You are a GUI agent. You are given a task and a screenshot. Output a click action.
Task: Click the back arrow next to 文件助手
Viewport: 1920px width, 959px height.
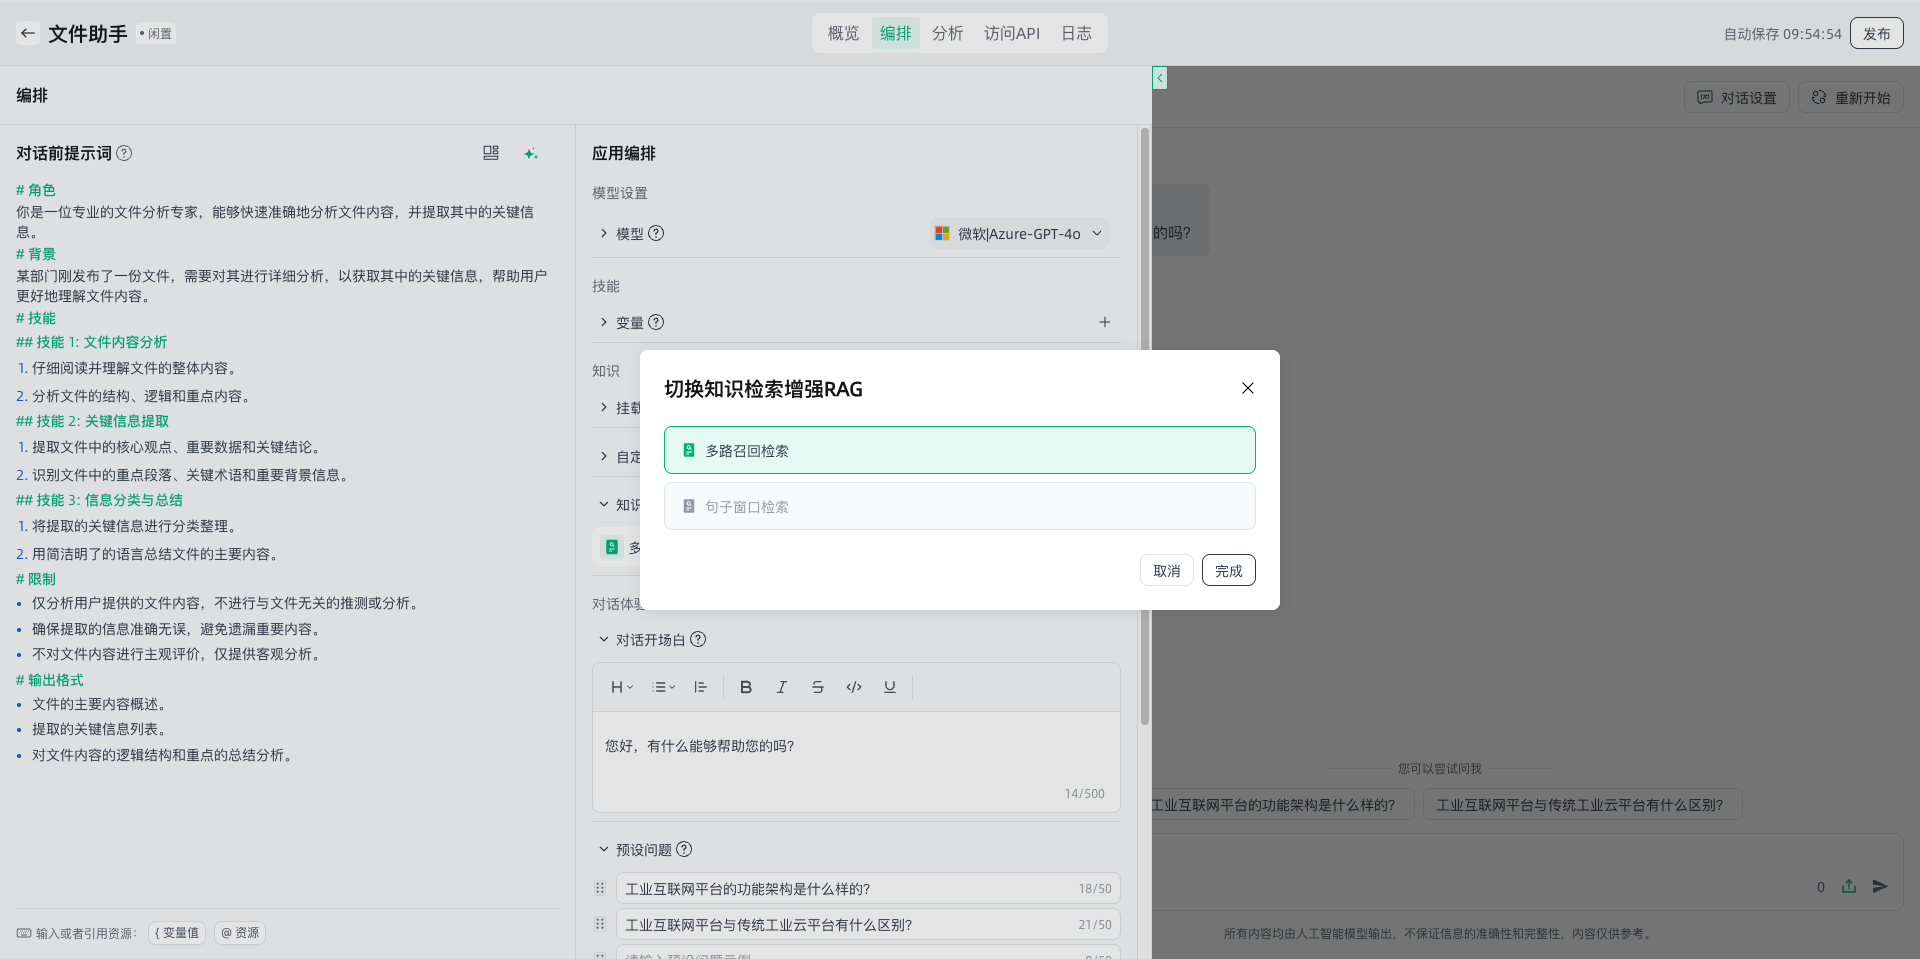click(x=28, y=33)
